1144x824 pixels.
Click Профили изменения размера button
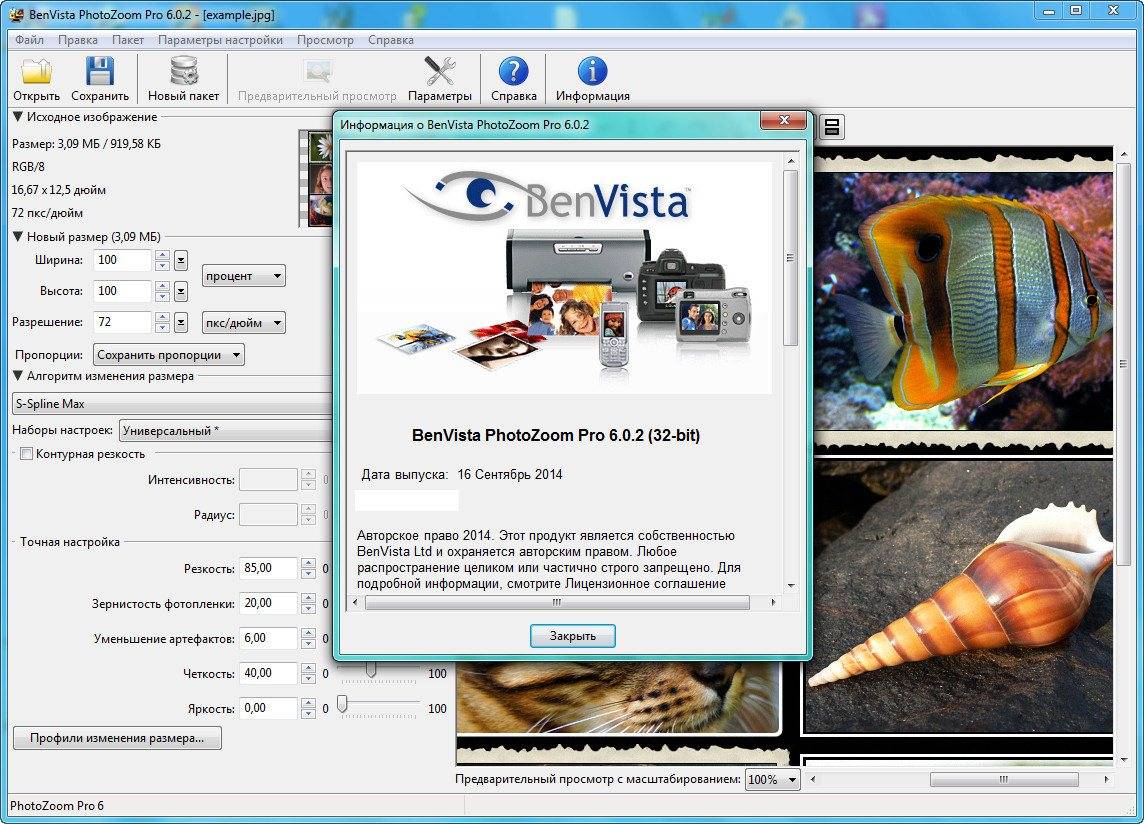(117, 738)
